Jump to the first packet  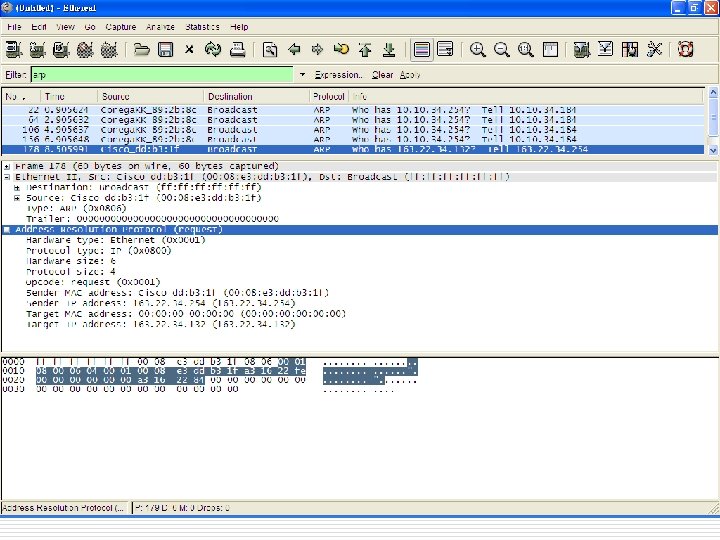click(365, 49)
